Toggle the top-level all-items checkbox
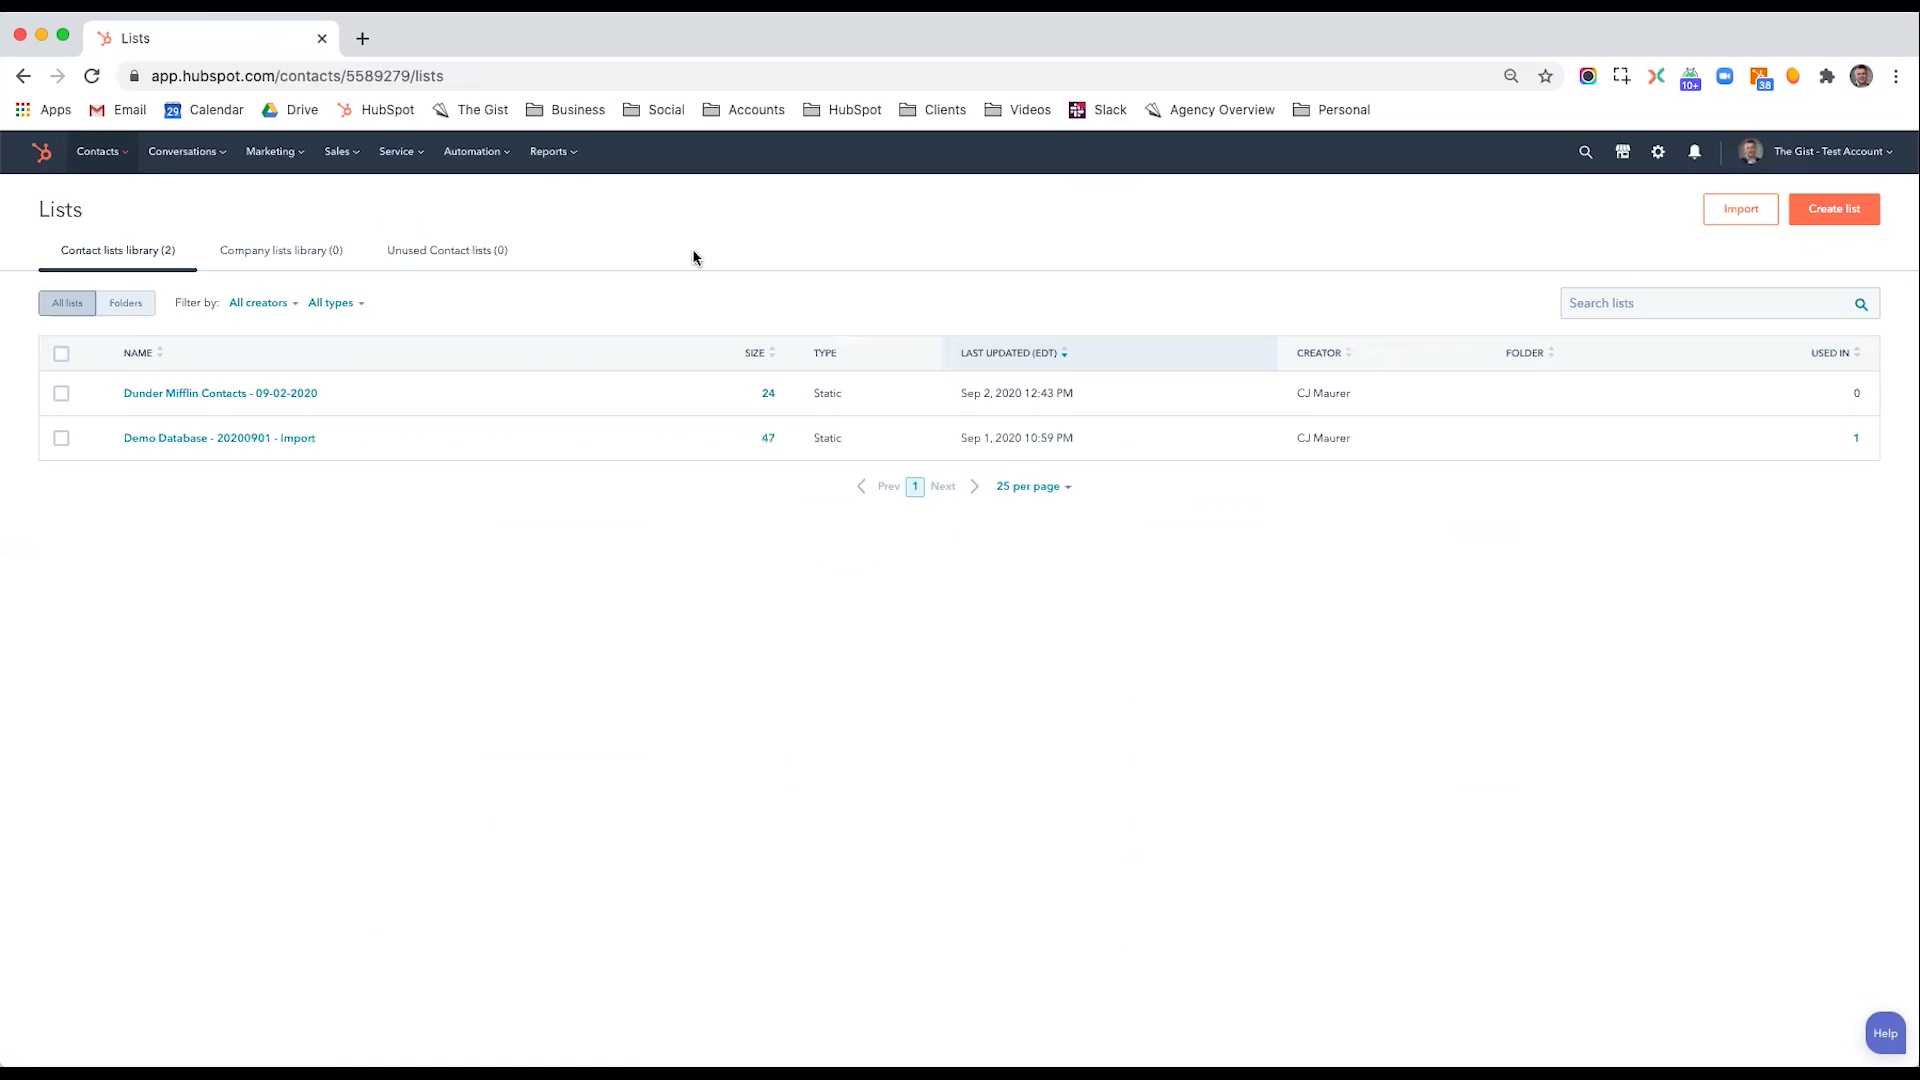Viewport: 1920px width, 1080px height. pyautogui.click(x=61, y=352)
